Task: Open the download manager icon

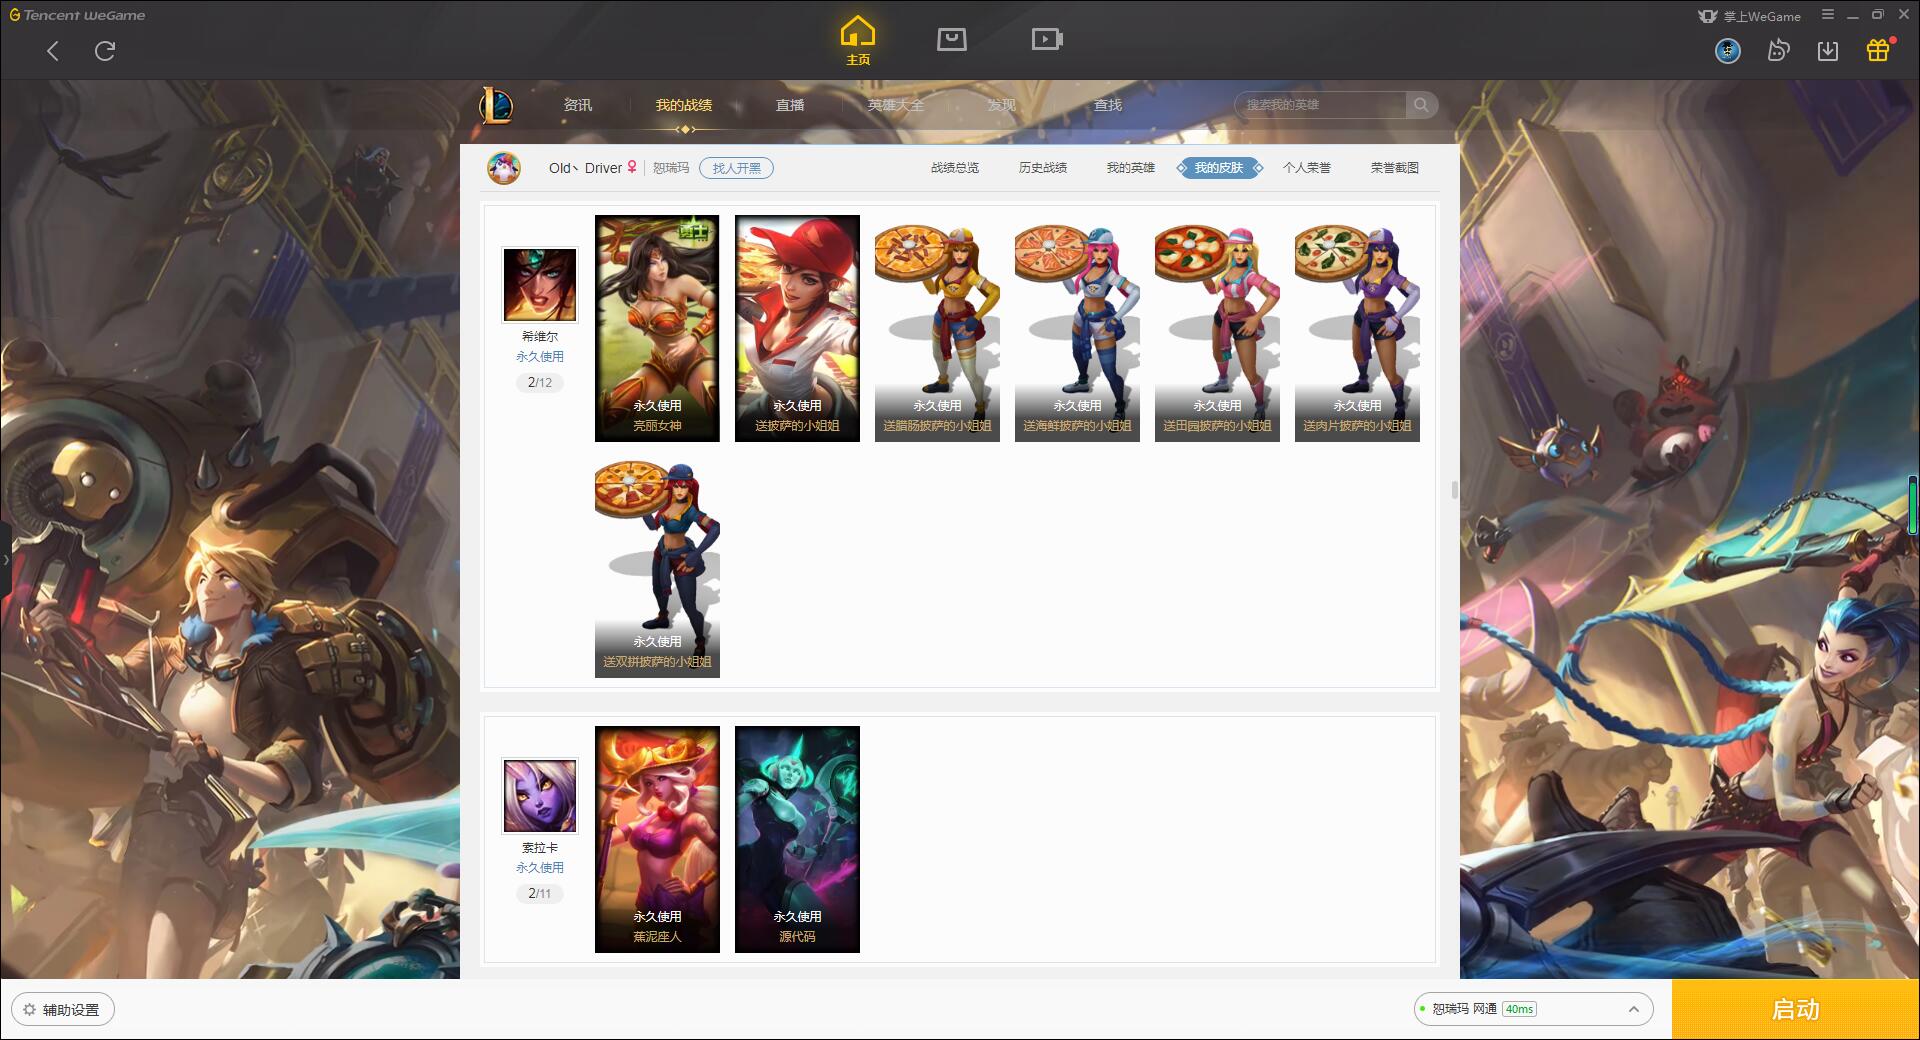Action: pyautogui.click(x=1828, y=50)
